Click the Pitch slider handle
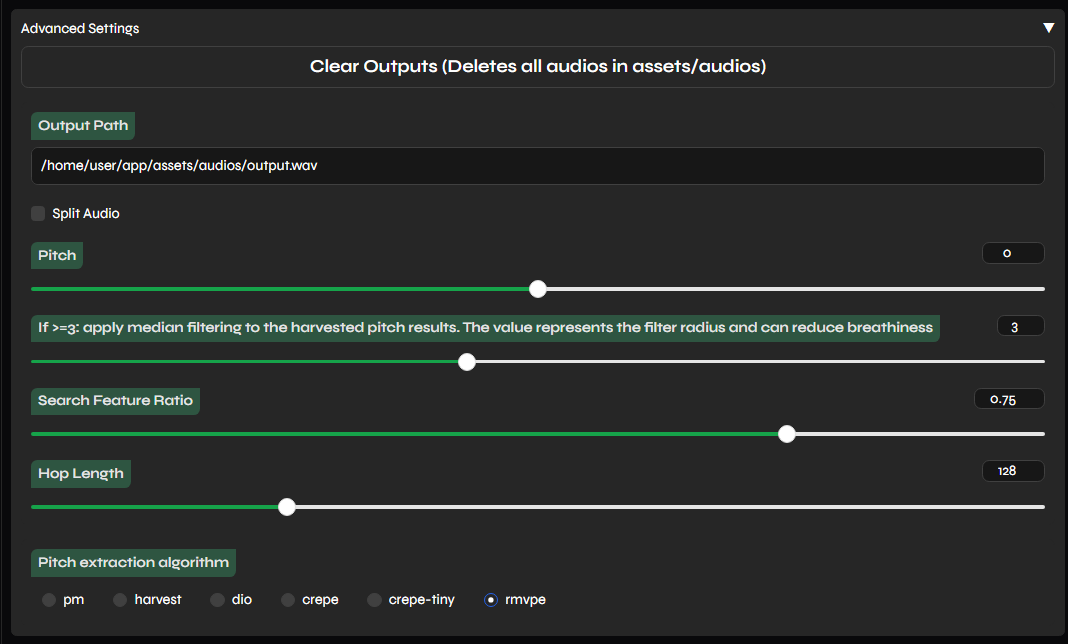The image size is (1068, 644). [538, 289]
